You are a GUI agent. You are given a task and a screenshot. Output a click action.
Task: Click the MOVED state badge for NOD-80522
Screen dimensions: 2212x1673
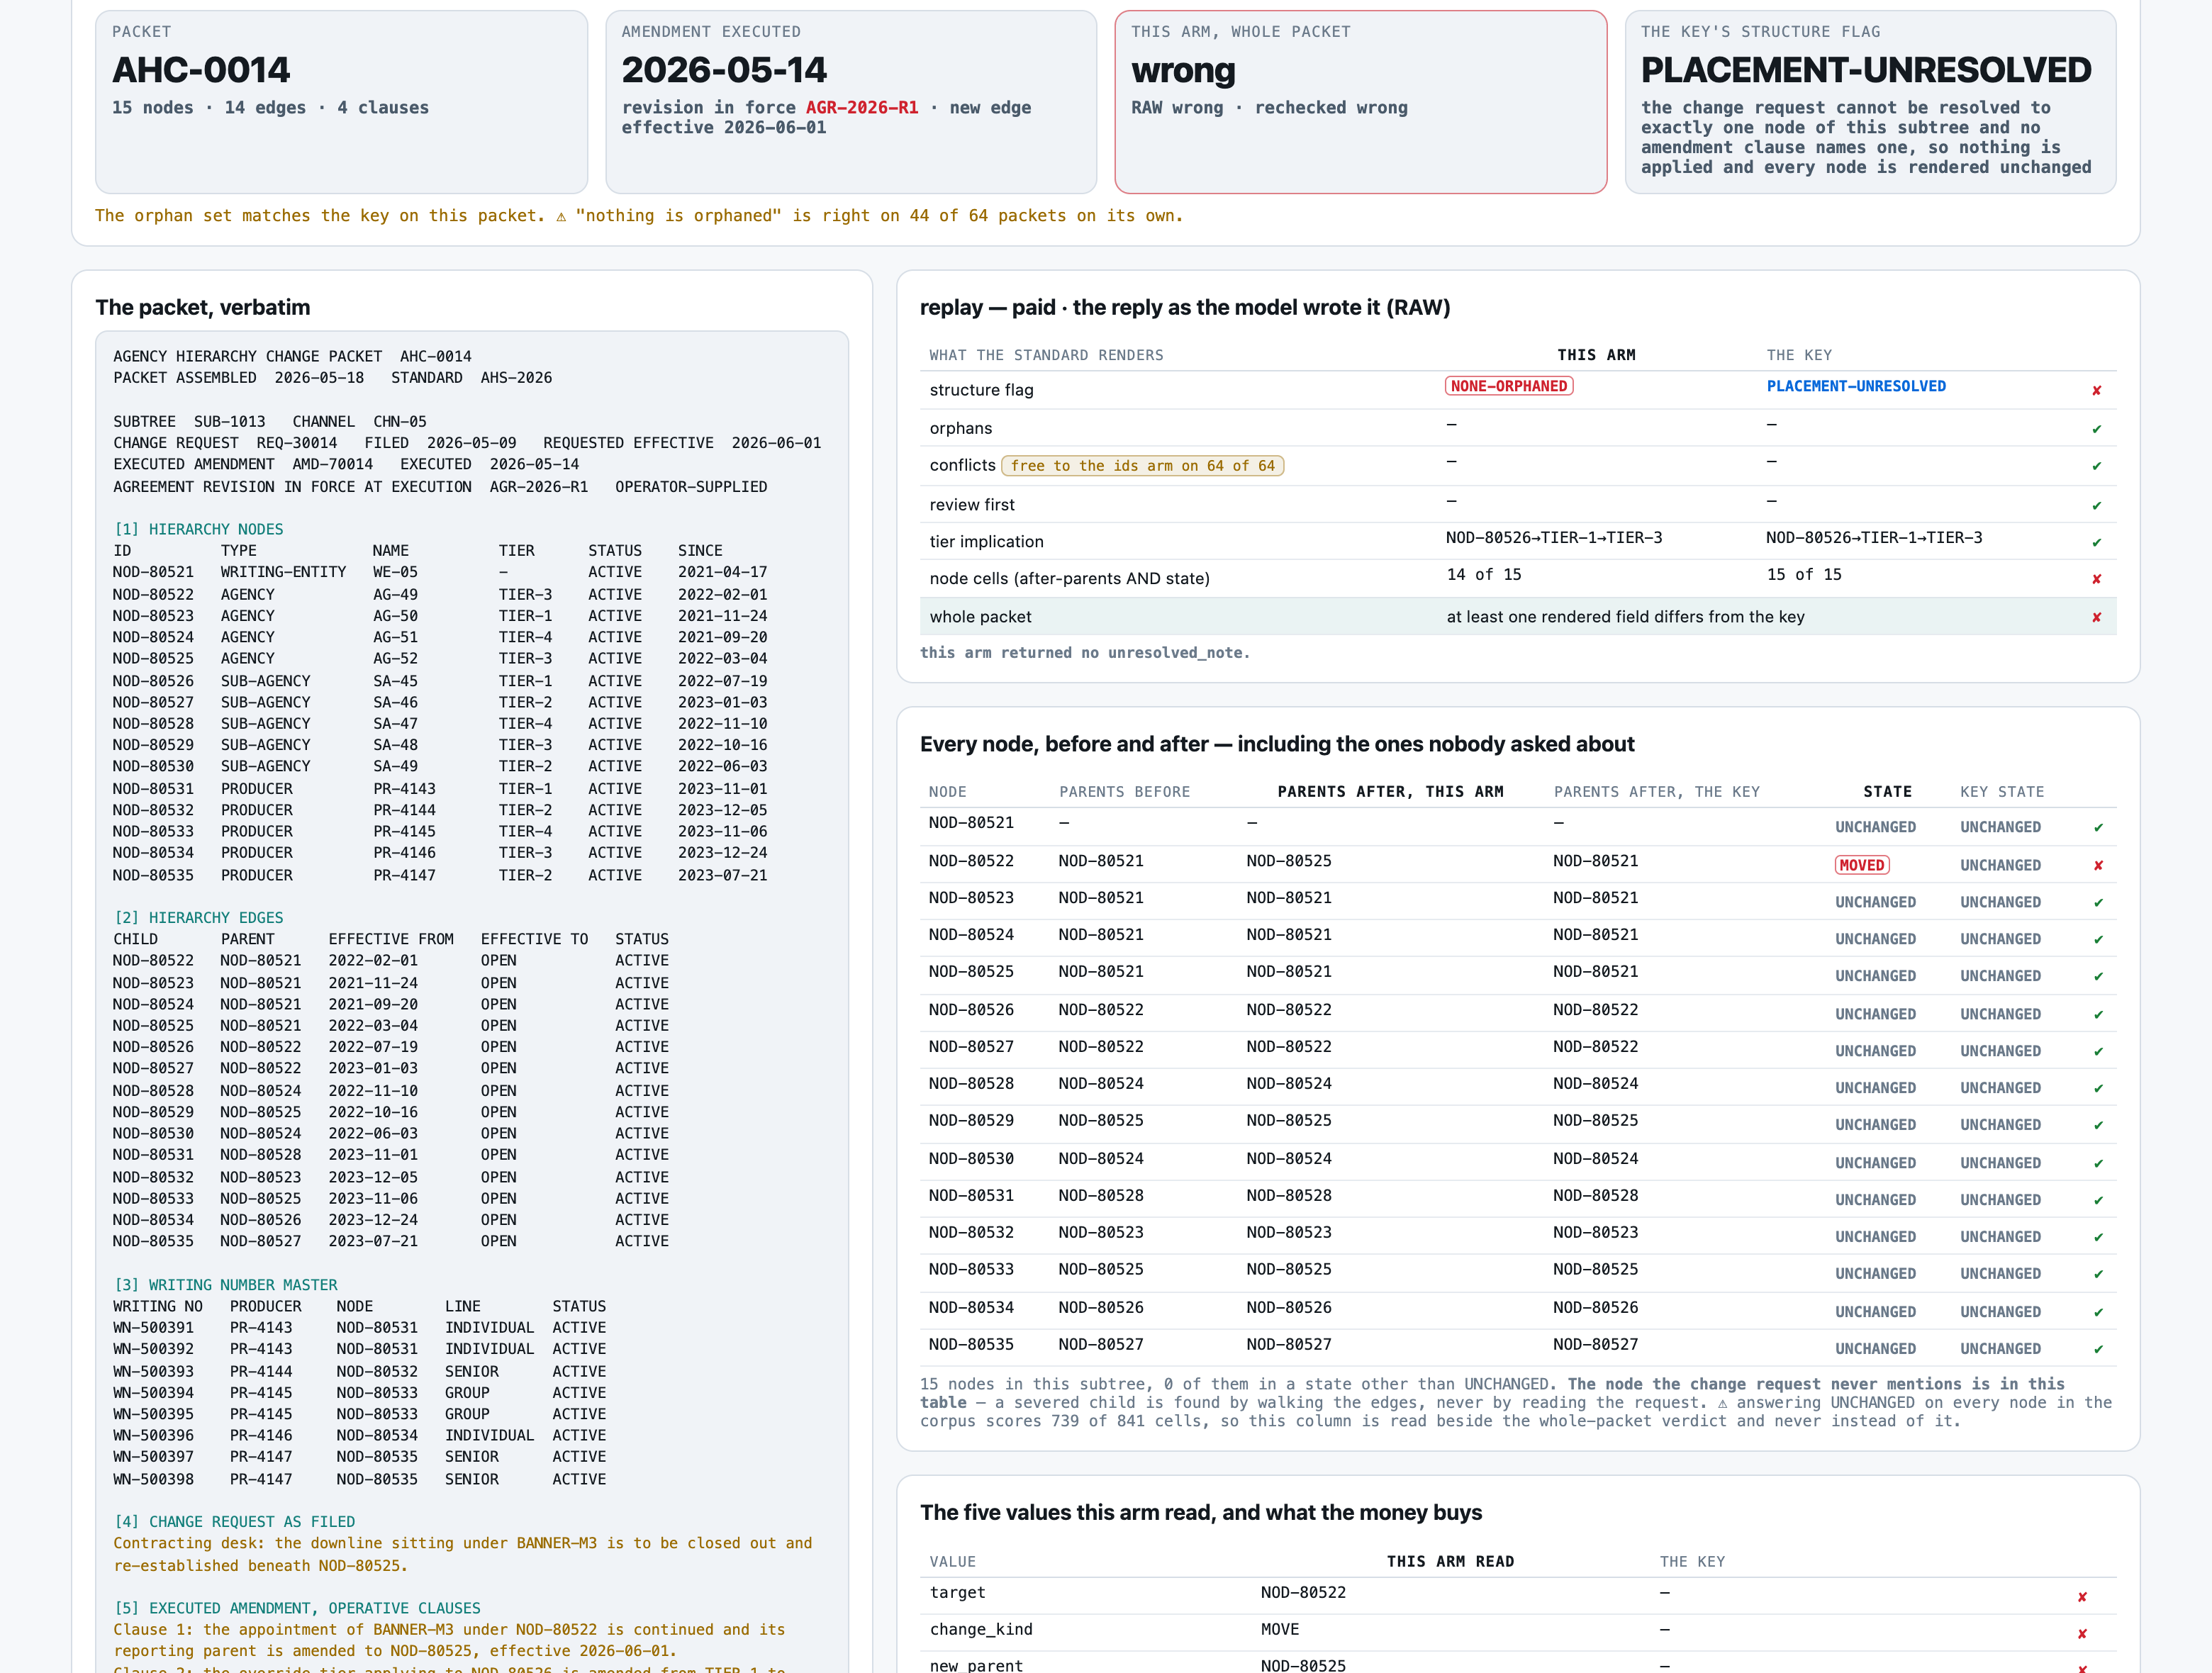click(x=1861, y=865)
